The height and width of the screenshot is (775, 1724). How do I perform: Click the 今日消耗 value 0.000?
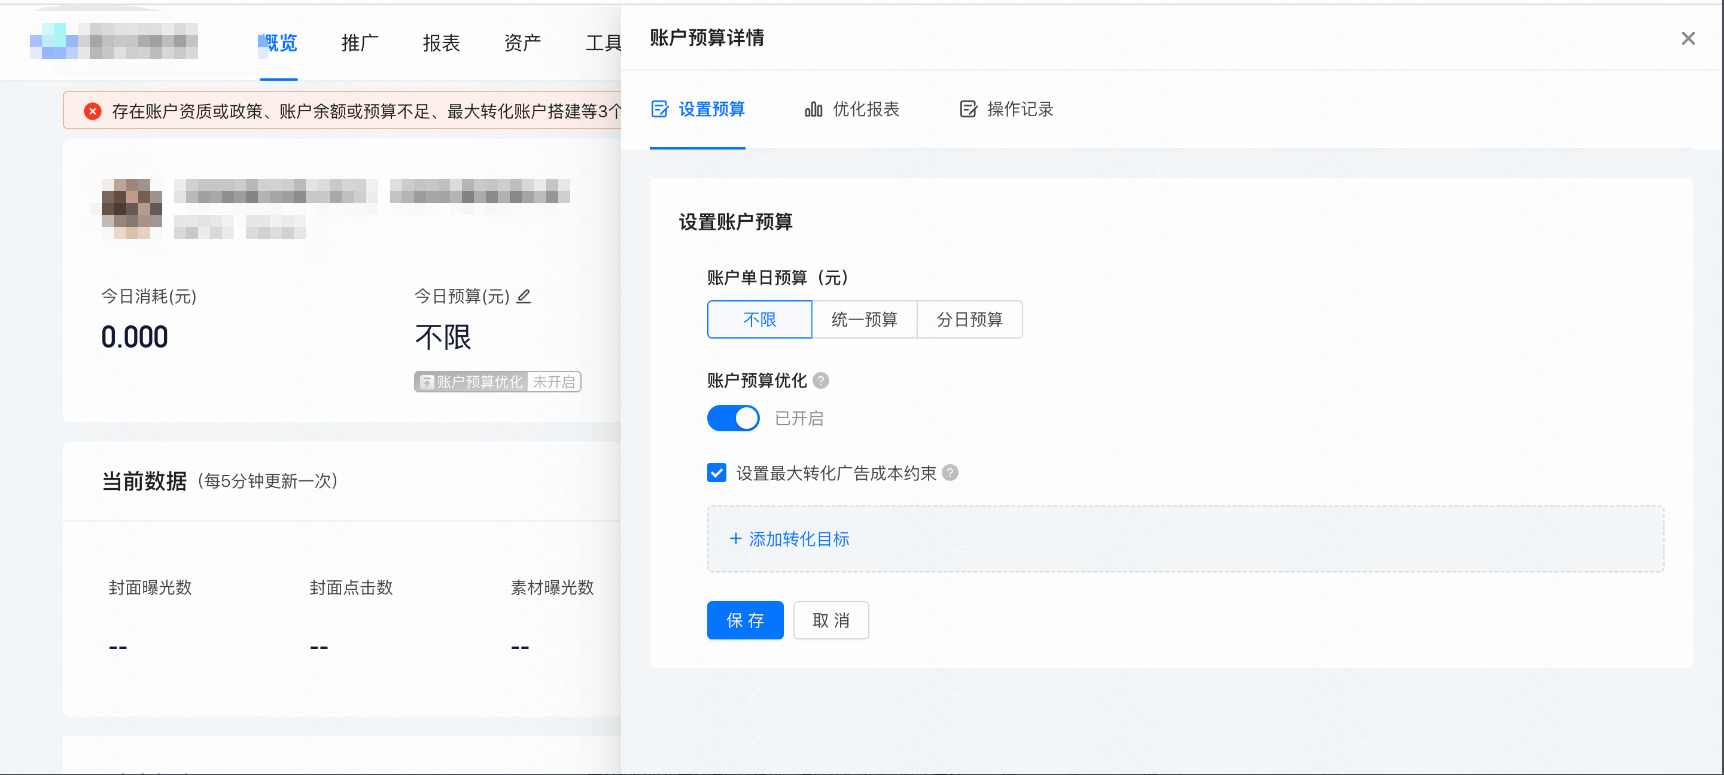135,337
